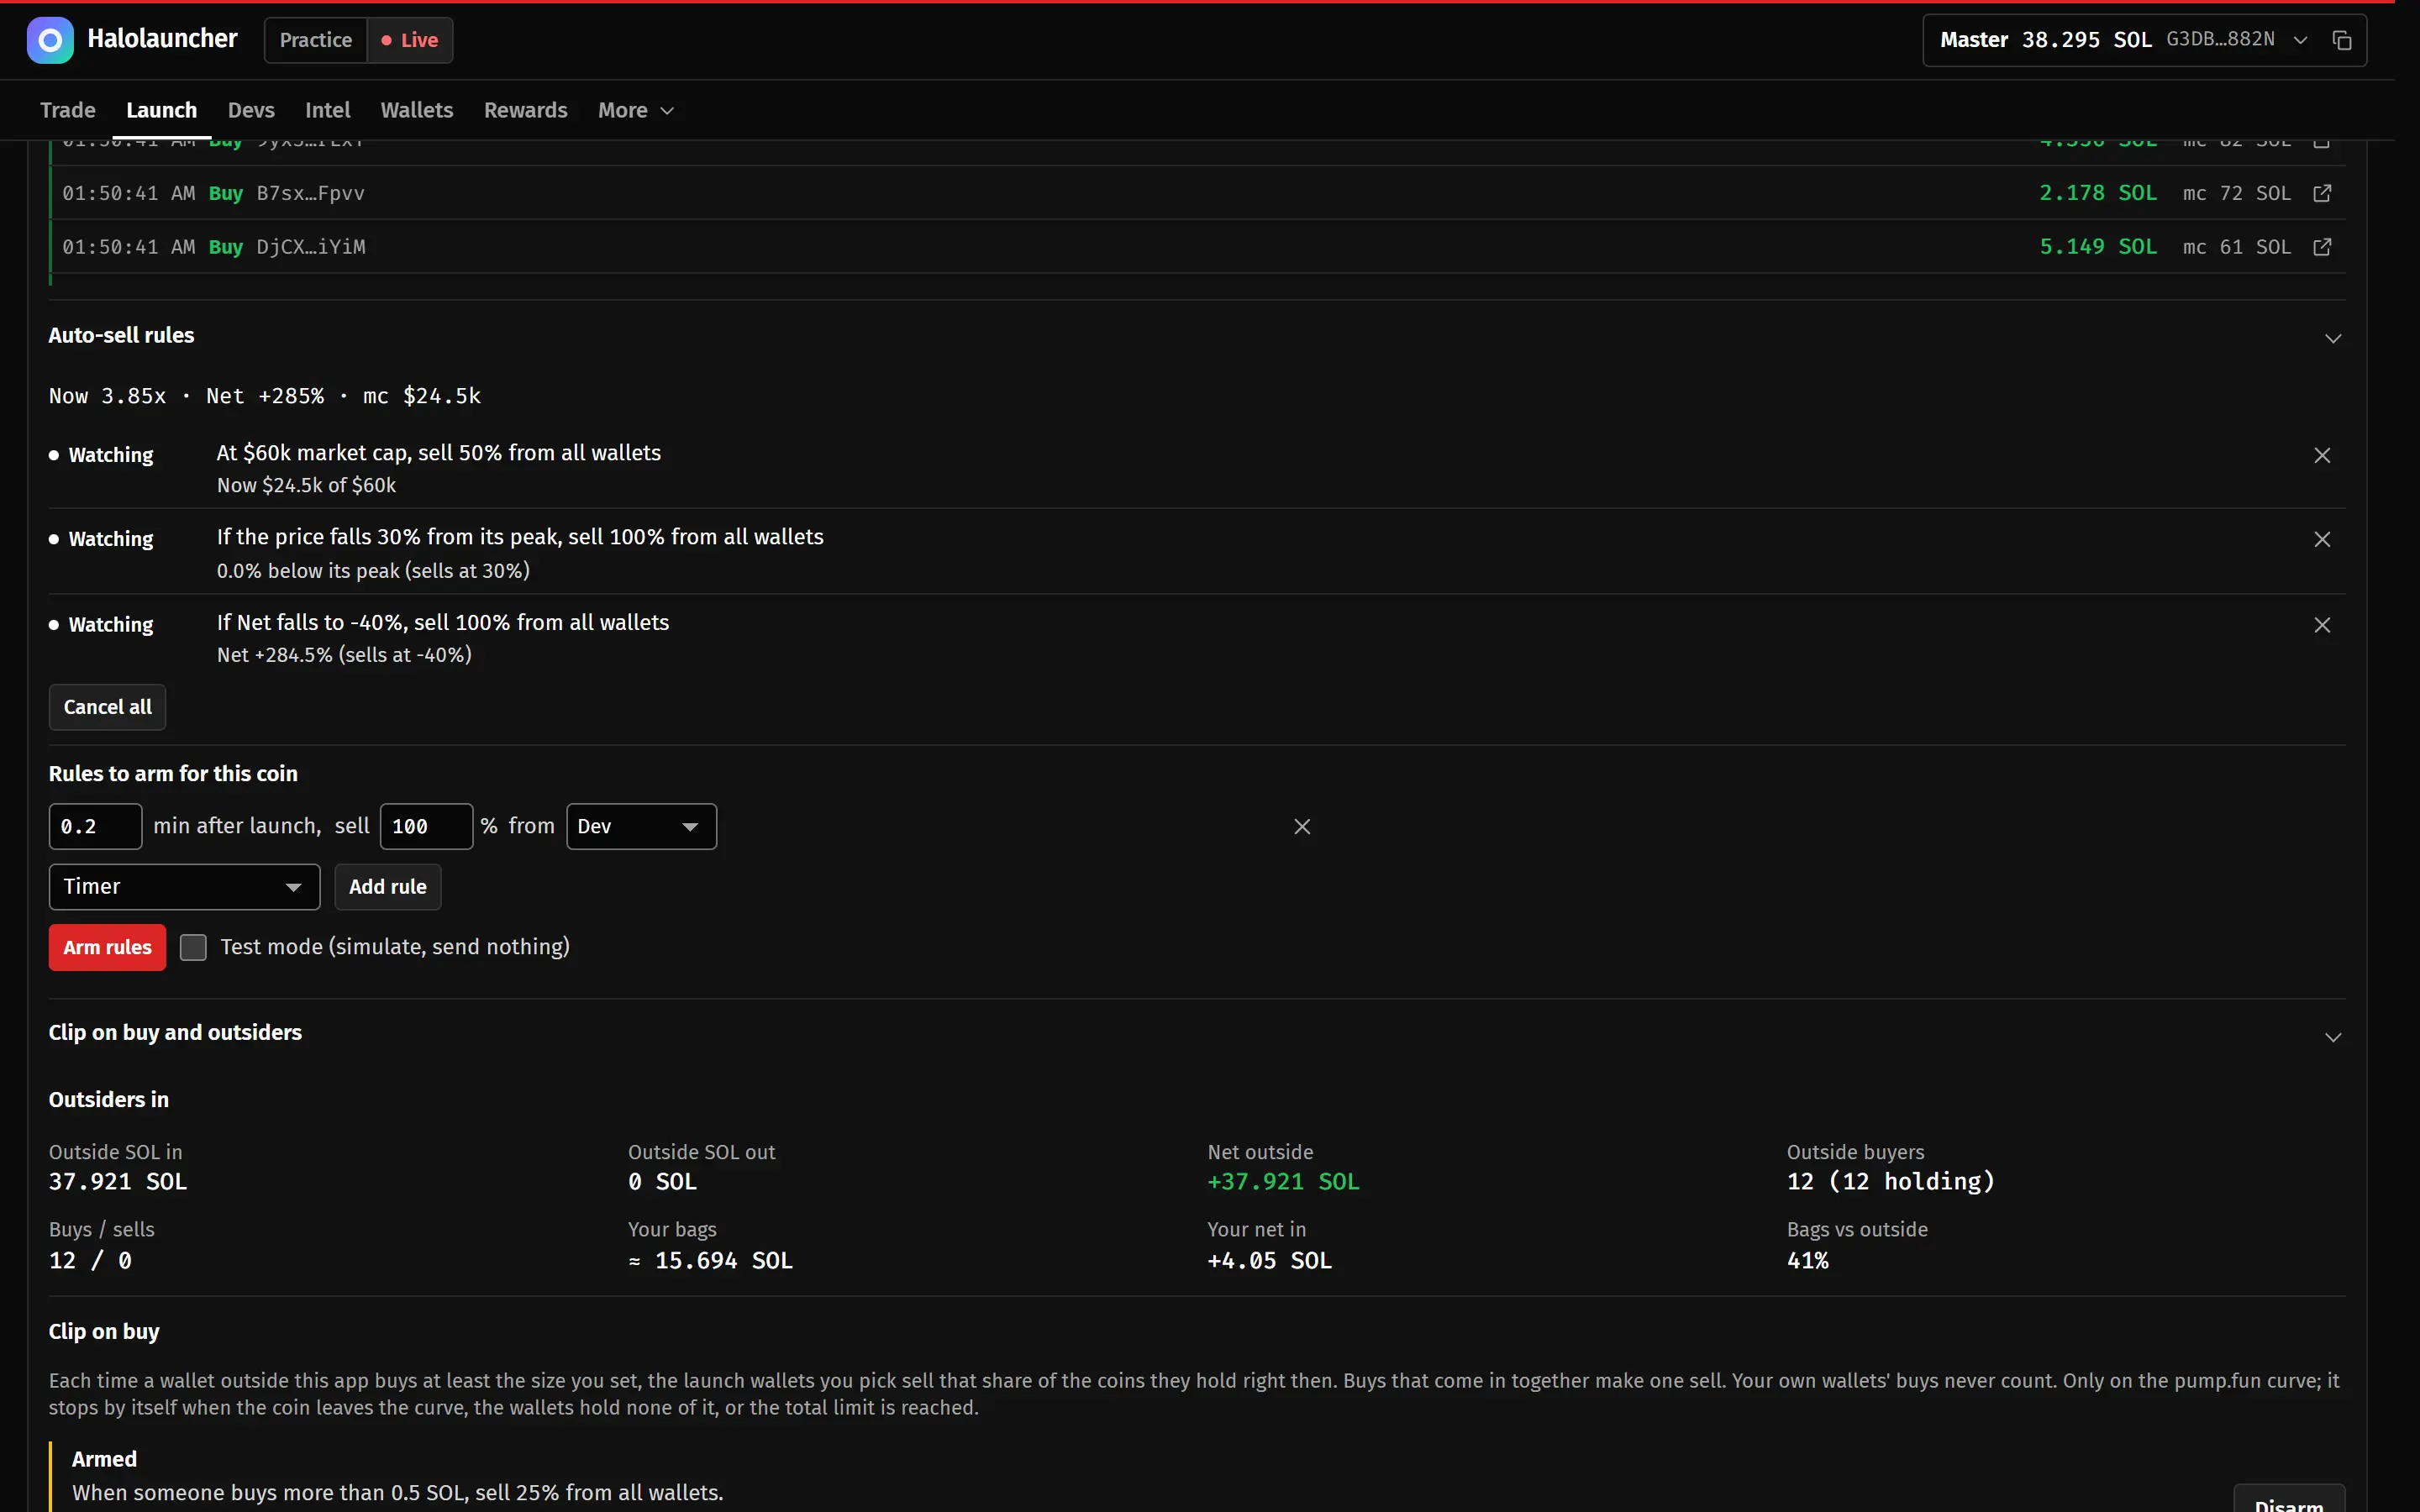Collapse the Auto-sell rules section
2420x1512 pixels.
(2332, 338)
